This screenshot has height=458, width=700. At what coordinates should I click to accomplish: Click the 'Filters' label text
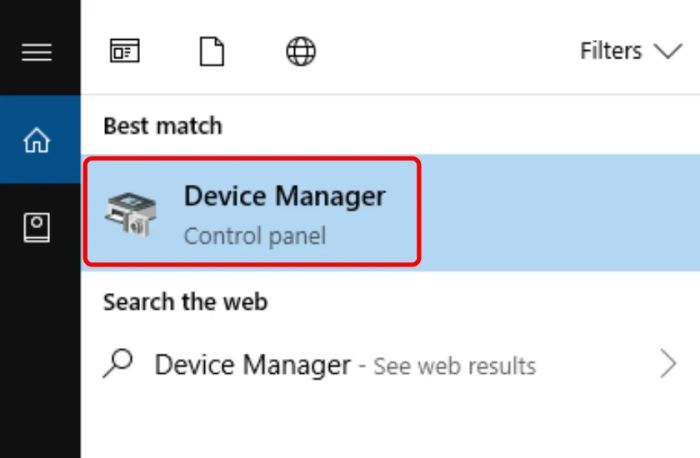[x=611, y=50]
